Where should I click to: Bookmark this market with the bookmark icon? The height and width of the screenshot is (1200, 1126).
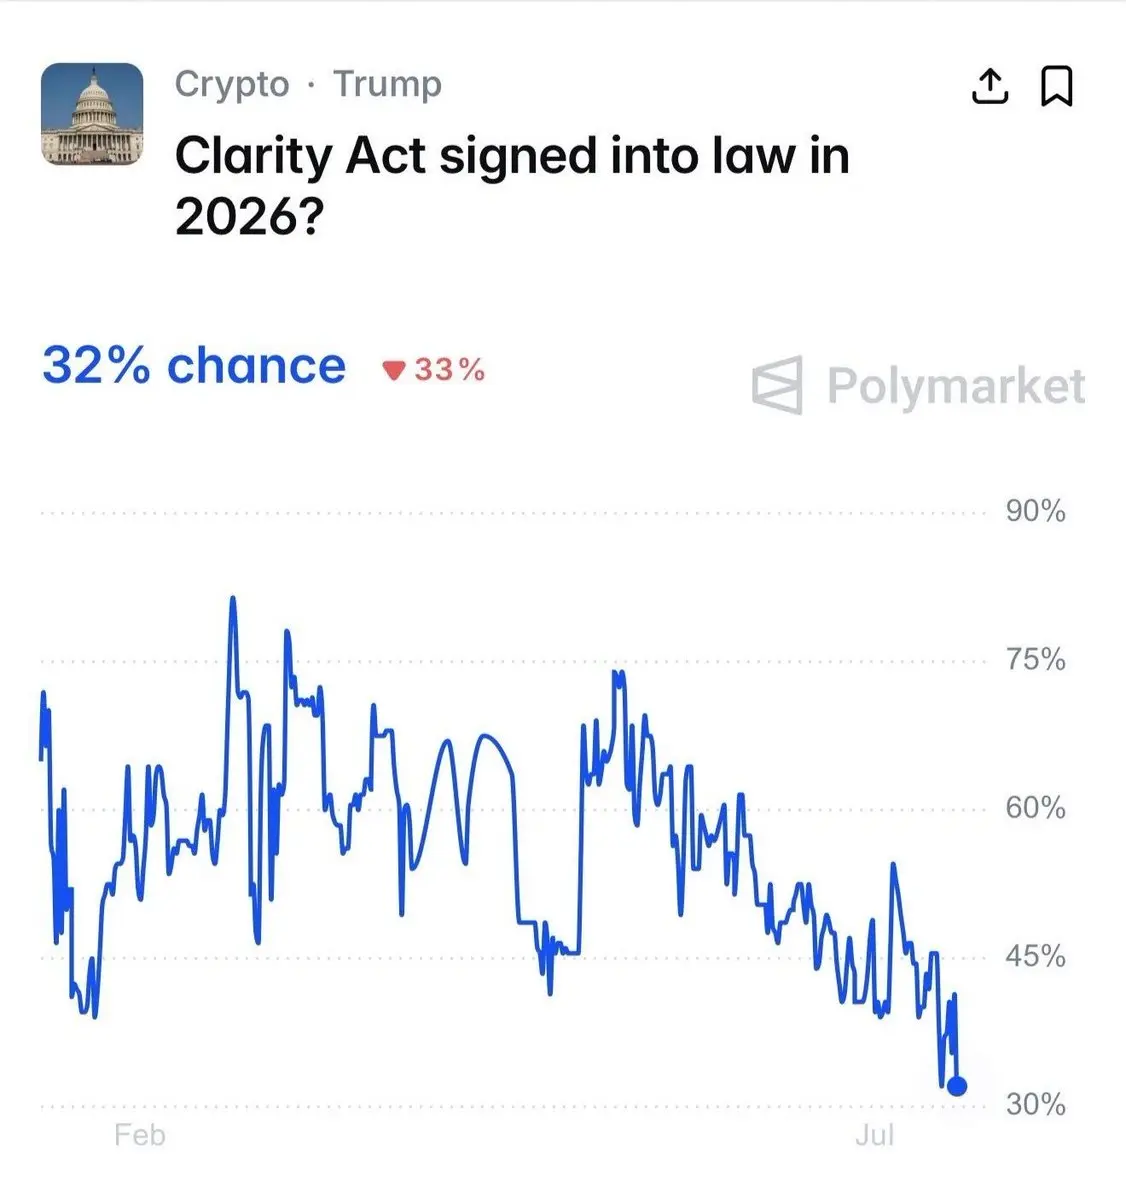click(x=1057, y=86)
